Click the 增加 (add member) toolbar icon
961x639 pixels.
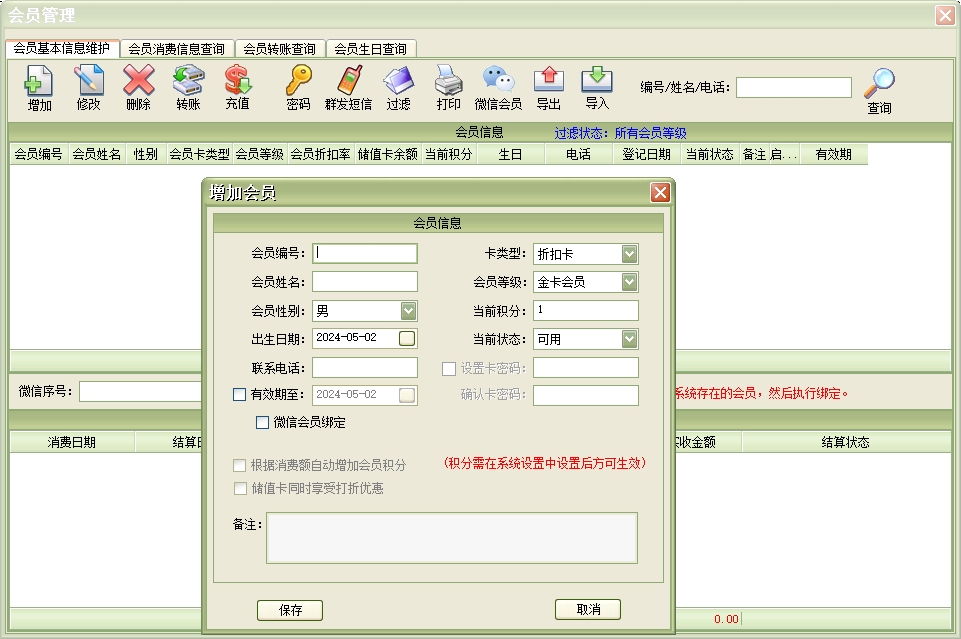pyautogui.click(x=39, y=82)
